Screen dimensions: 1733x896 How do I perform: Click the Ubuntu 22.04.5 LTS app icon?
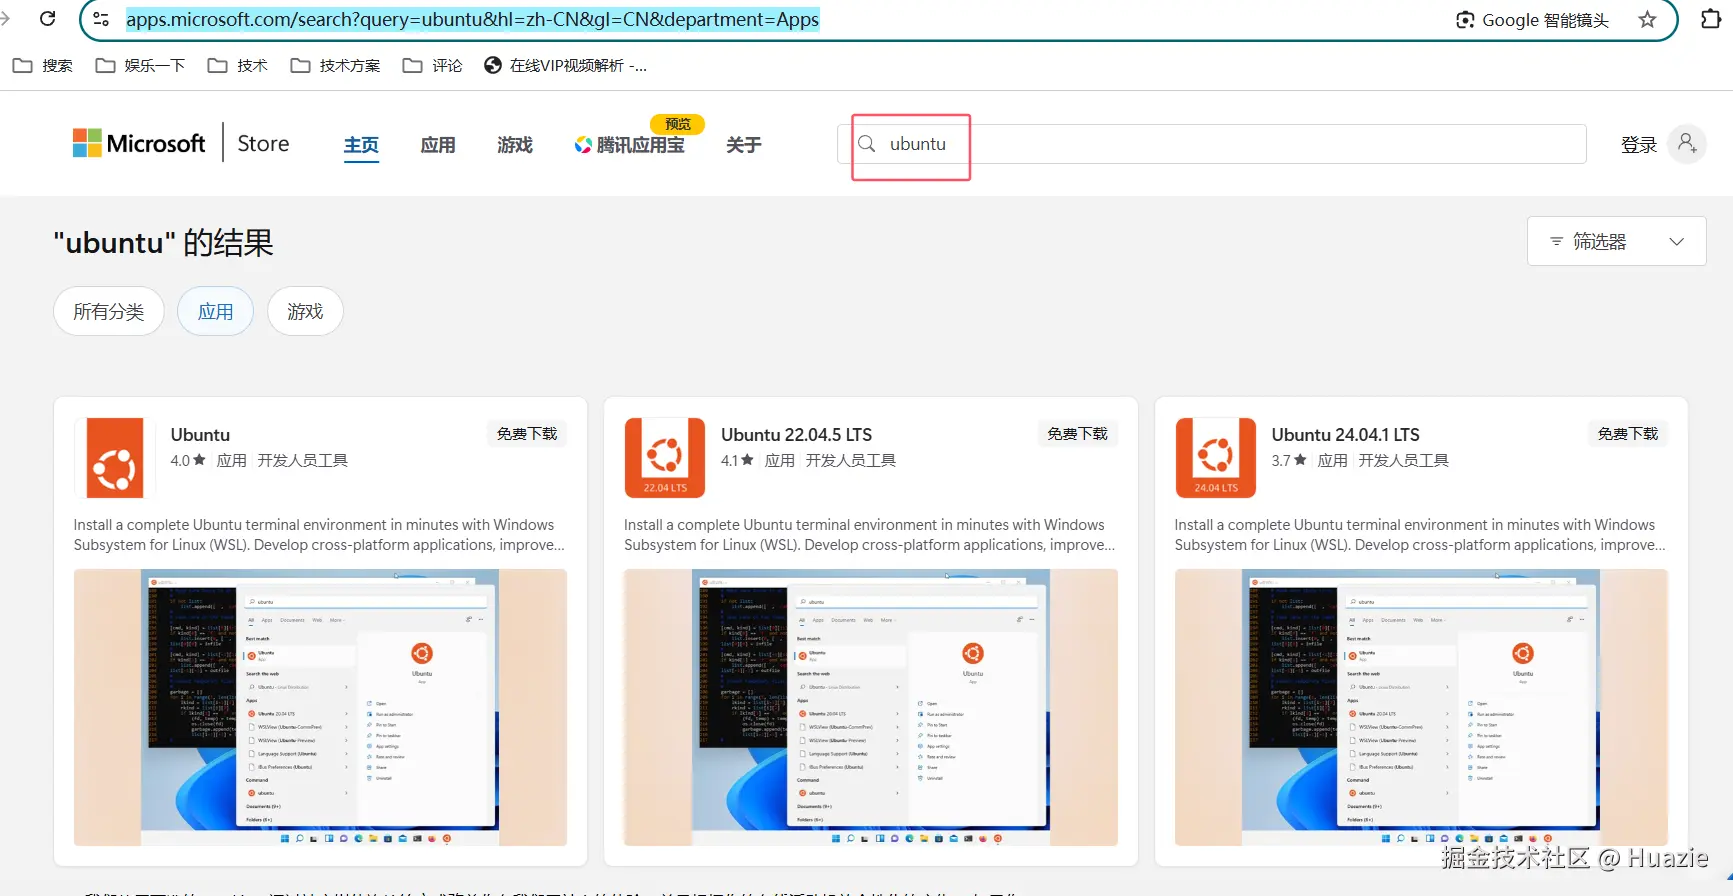[x=665, y=458]
